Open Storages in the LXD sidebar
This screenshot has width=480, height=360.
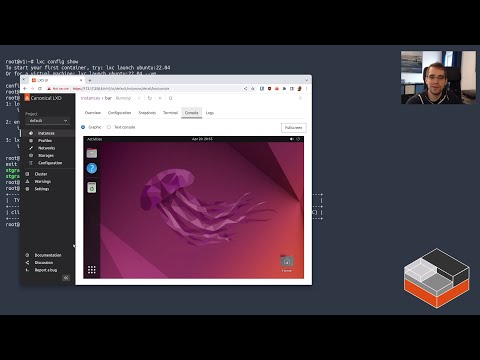pyautogui.click(x=46, y=155)
